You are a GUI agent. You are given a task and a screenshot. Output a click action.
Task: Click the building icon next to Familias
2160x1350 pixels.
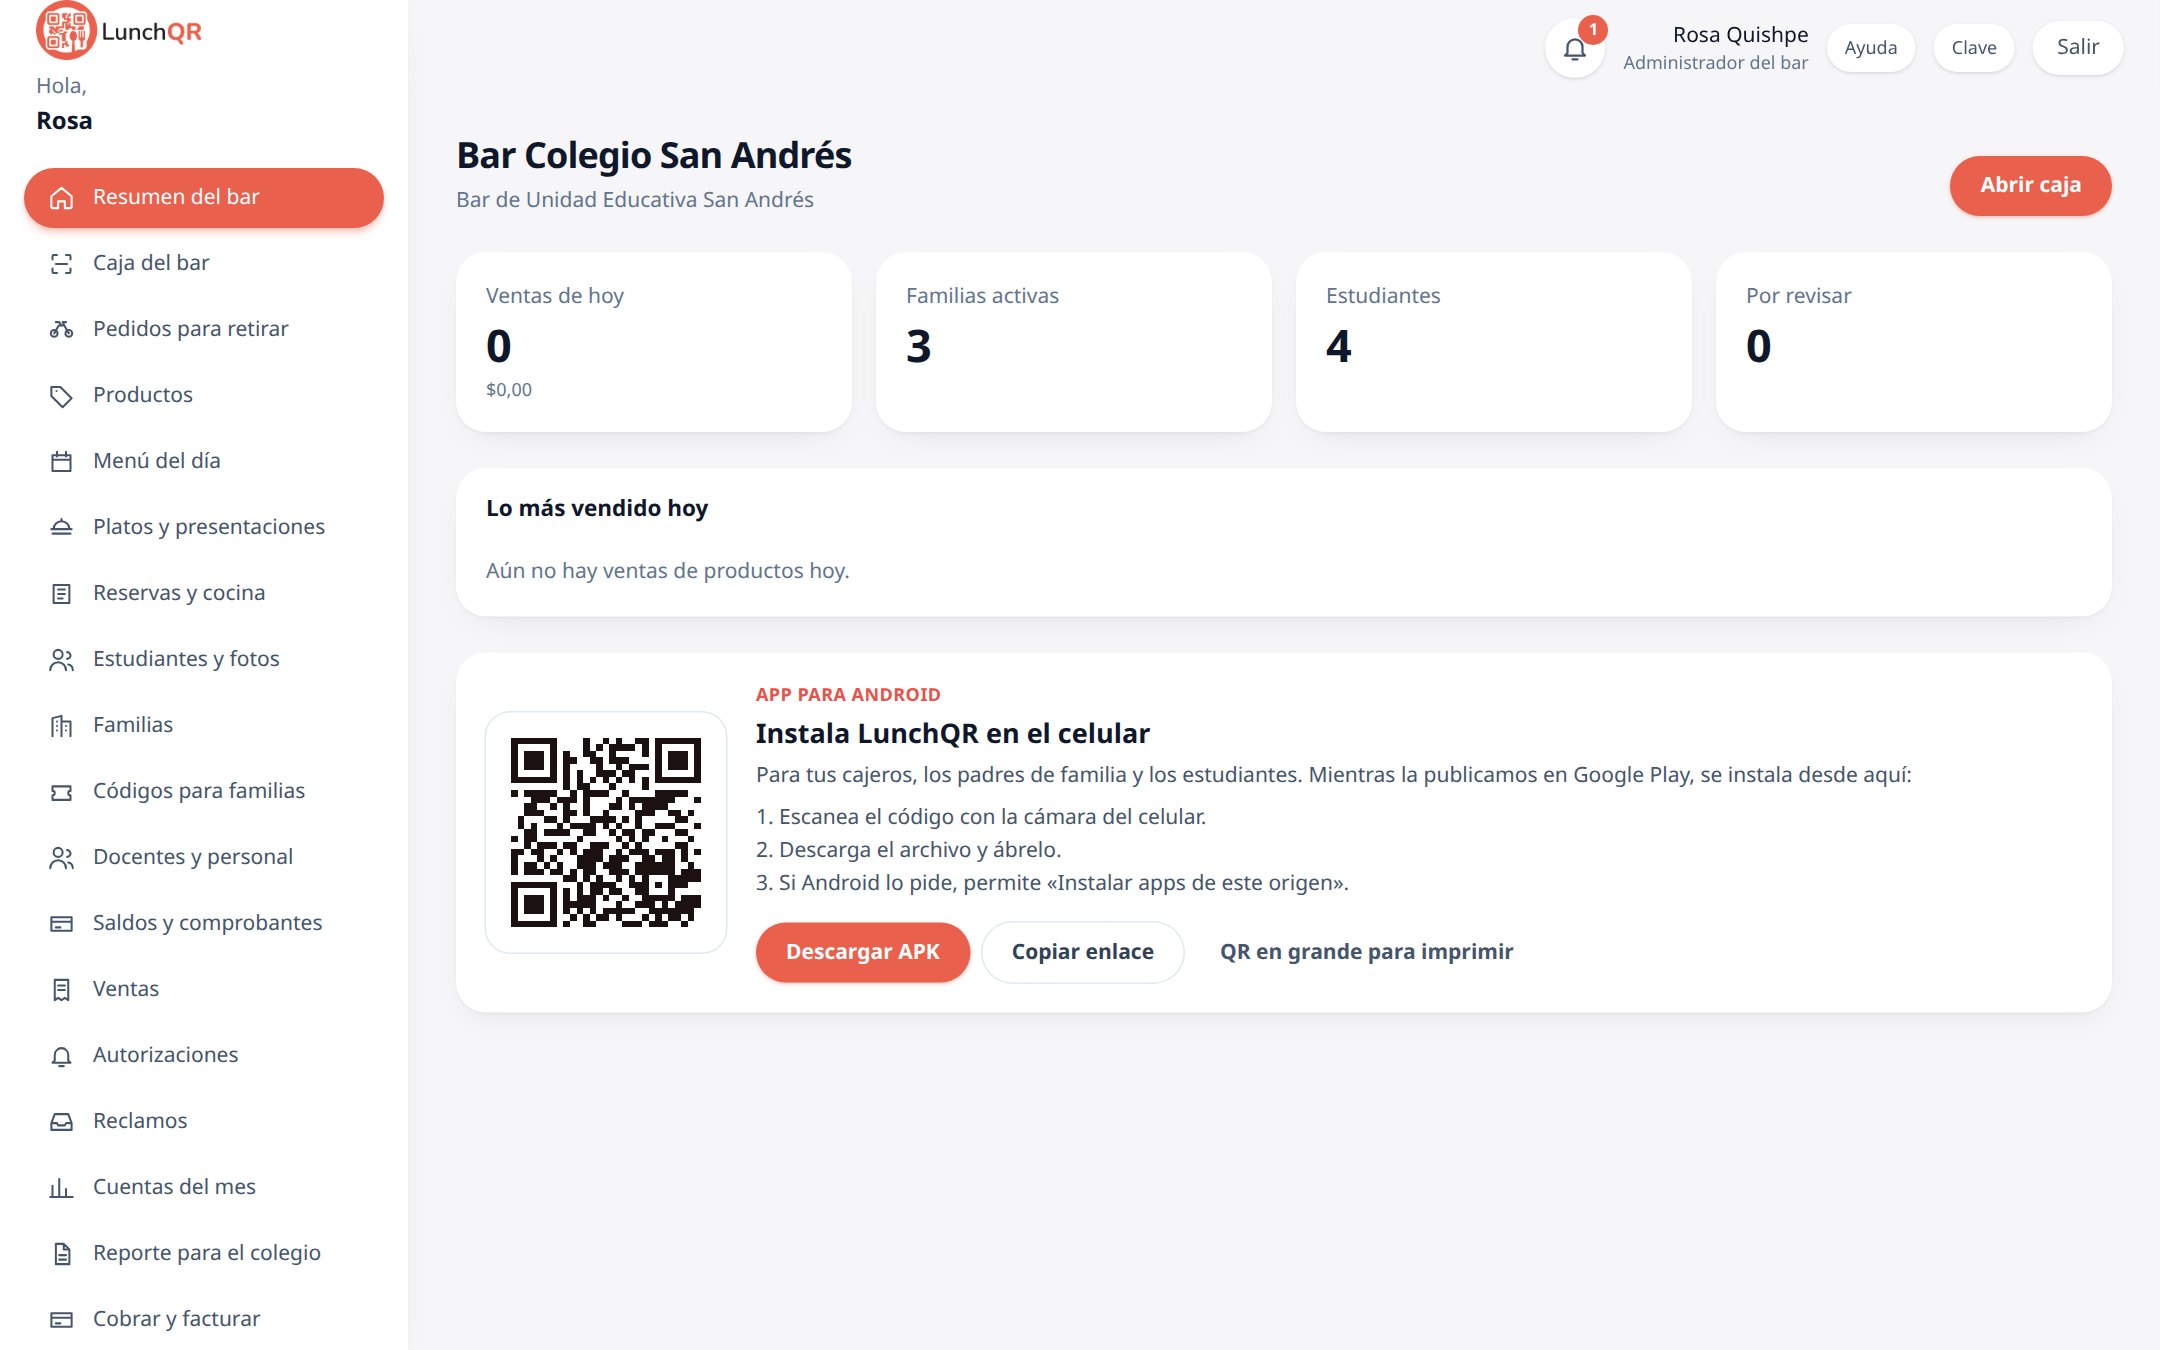62,726
